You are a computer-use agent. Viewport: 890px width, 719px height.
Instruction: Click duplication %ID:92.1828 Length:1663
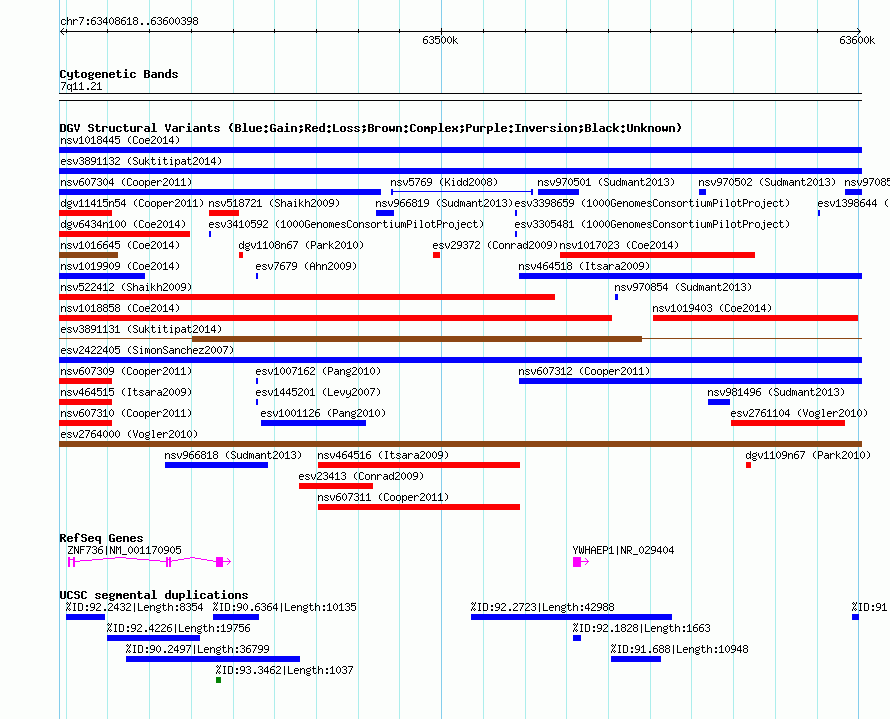pos(577,638)
